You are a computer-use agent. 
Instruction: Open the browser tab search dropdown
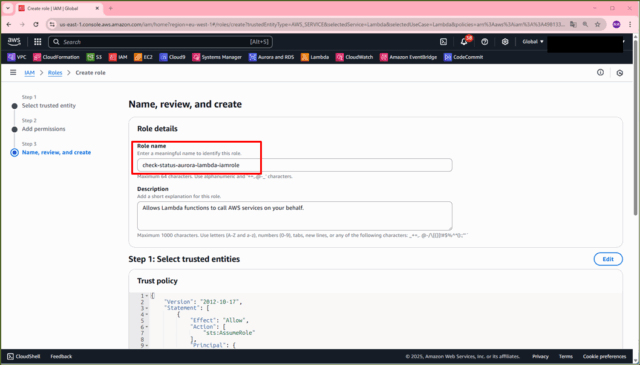(7, 8)
